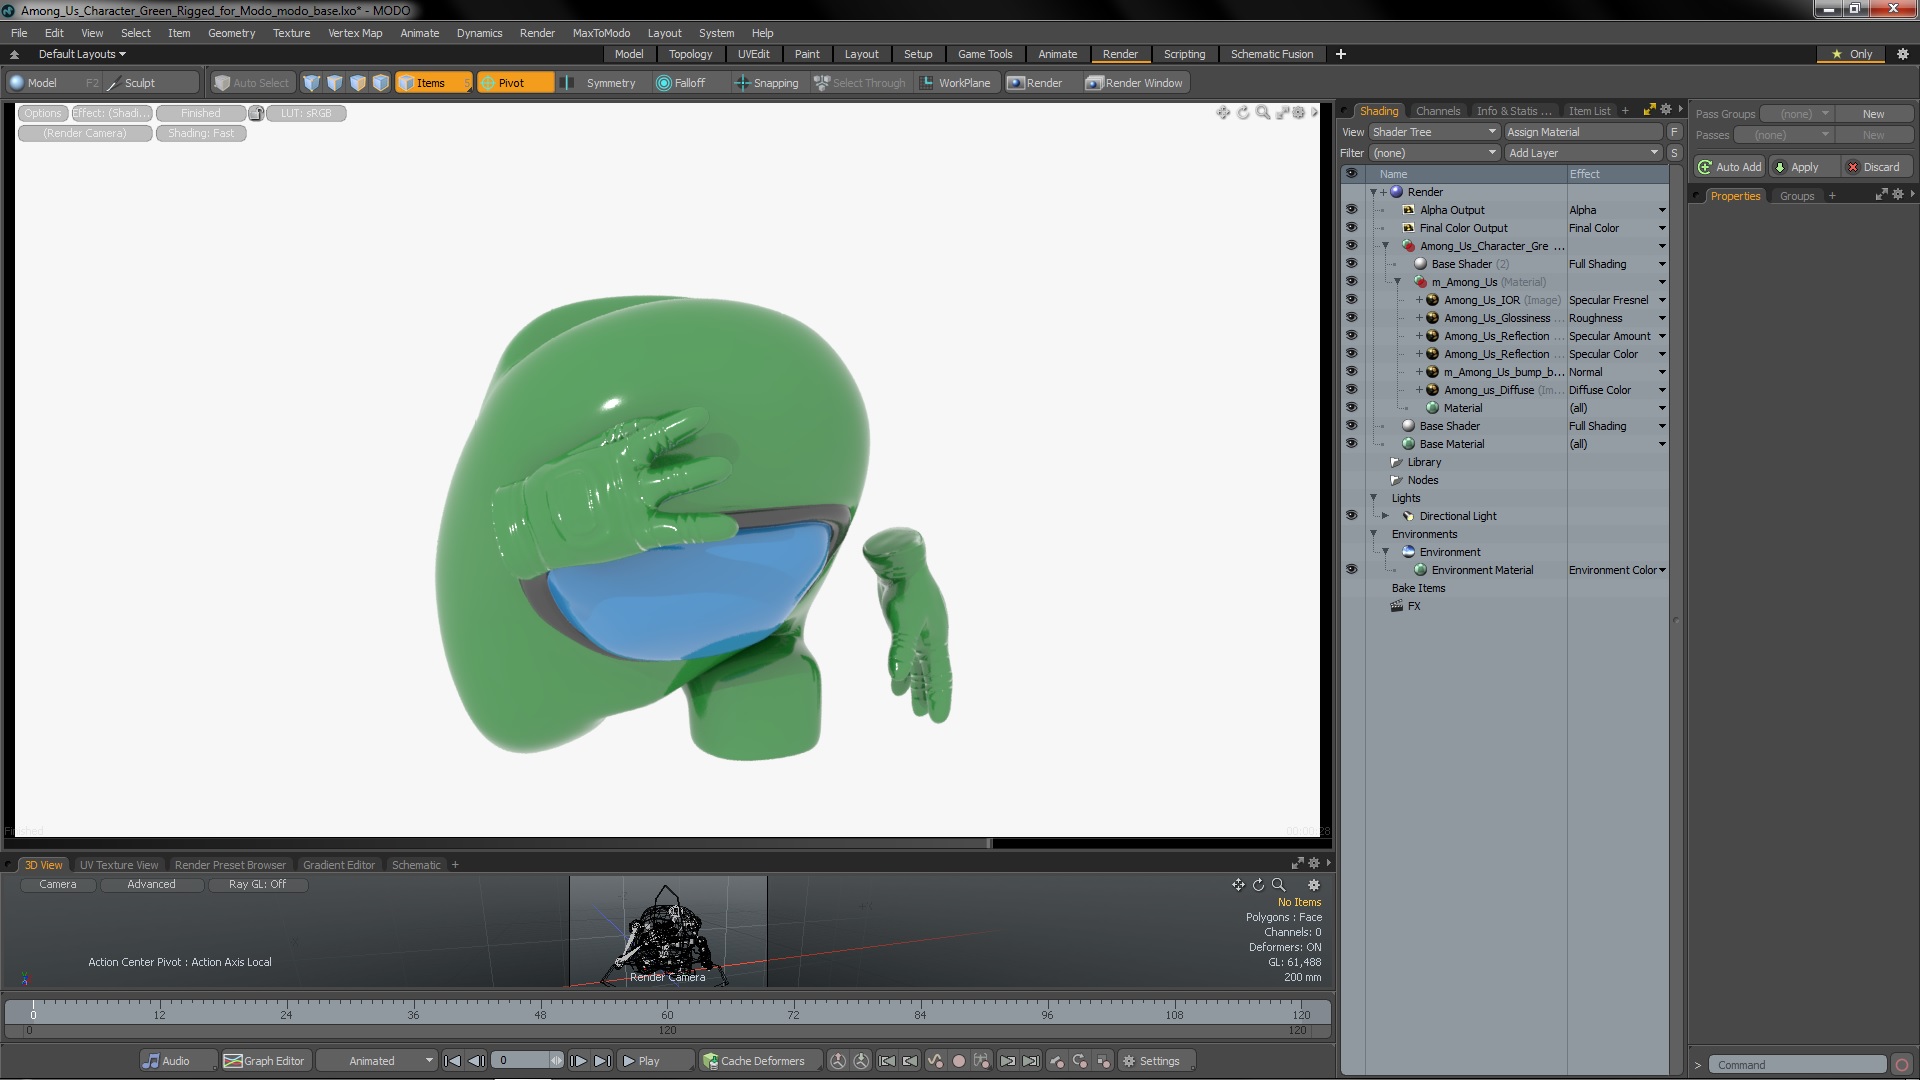The height and width of the screenshot is (1080, 1920).
Task: Toggle visibility of Environment Material
Action: [x=1351, y=570]
